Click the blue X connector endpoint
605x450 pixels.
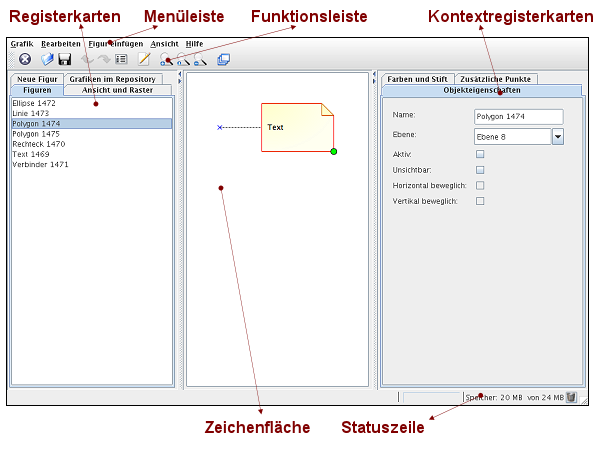(x=220, y=127)
